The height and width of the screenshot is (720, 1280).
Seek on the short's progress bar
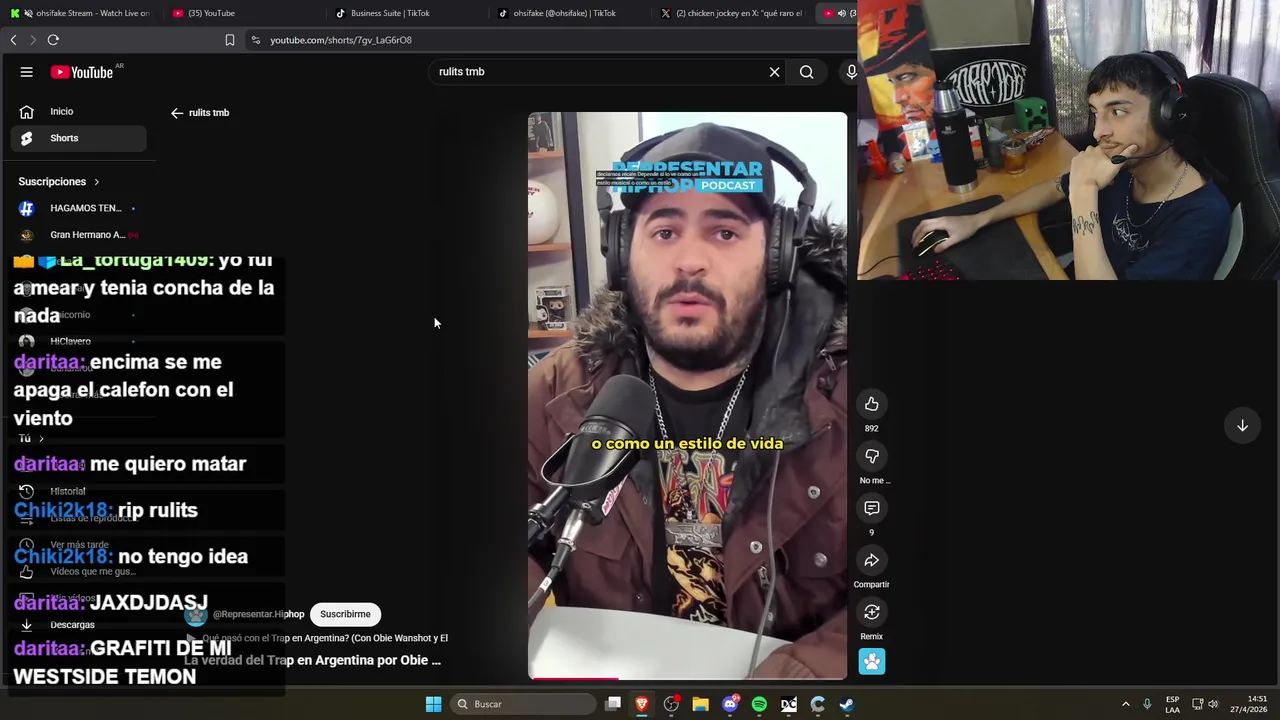(x=687, y=678)
